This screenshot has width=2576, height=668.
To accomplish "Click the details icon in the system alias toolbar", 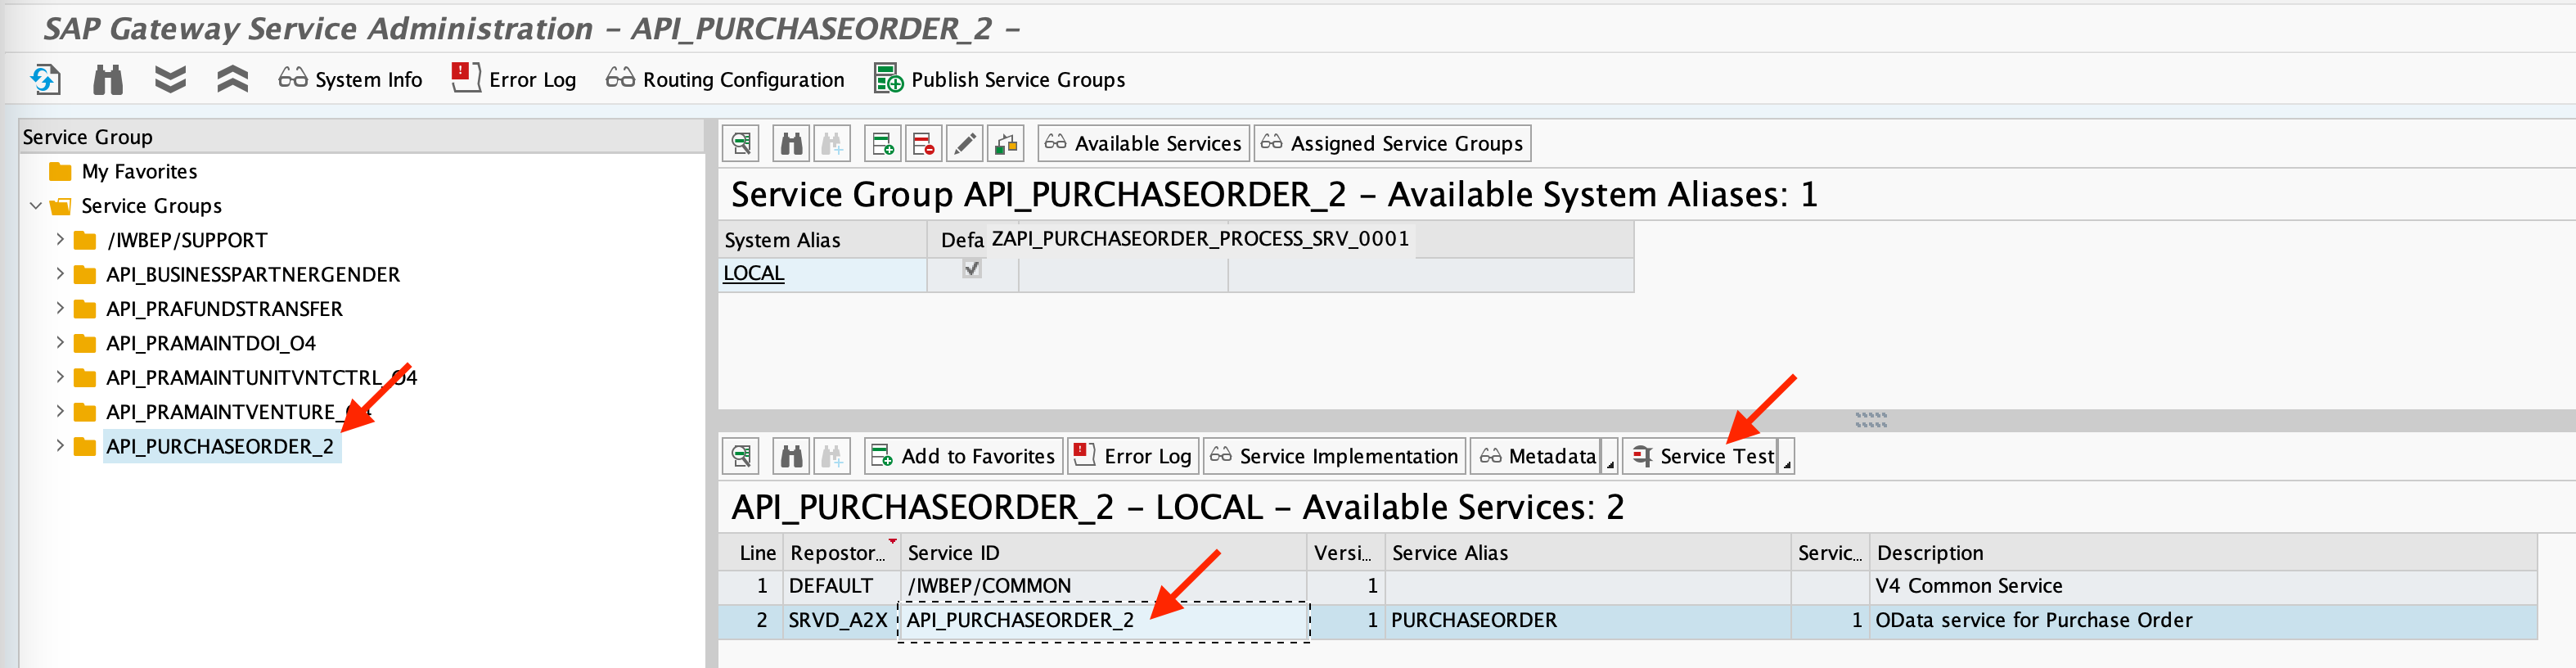I will (741, 144).
